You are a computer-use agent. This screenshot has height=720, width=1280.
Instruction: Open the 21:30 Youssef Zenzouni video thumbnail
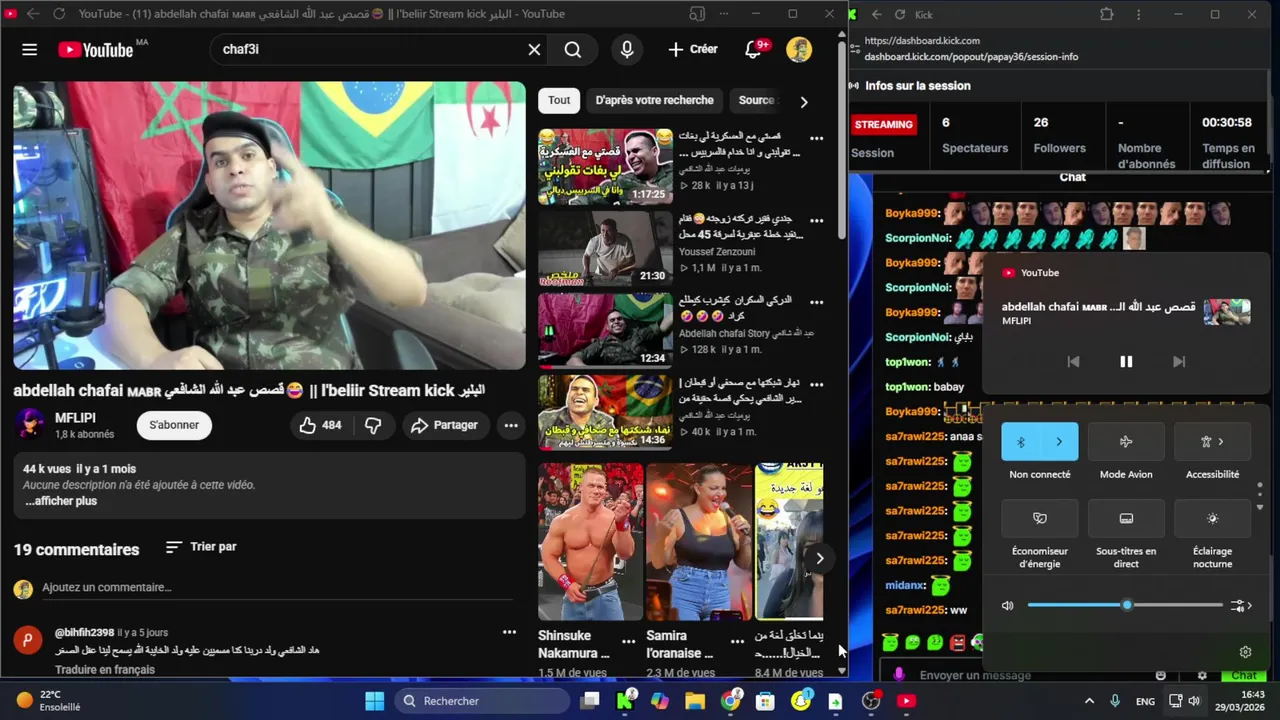tap(605, 249)
